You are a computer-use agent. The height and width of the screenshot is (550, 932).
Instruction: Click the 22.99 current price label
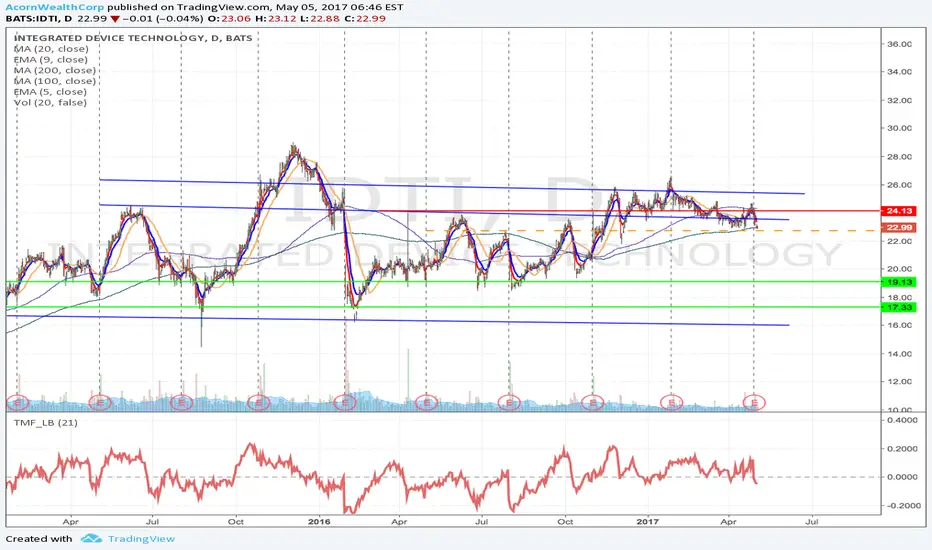pos(899,228)
